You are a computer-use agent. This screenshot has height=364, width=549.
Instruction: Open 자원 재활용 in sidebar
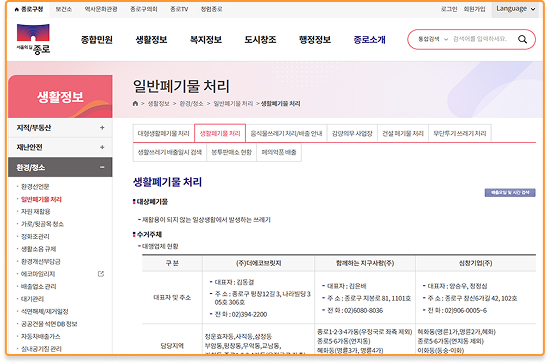[x=36, y=211]
